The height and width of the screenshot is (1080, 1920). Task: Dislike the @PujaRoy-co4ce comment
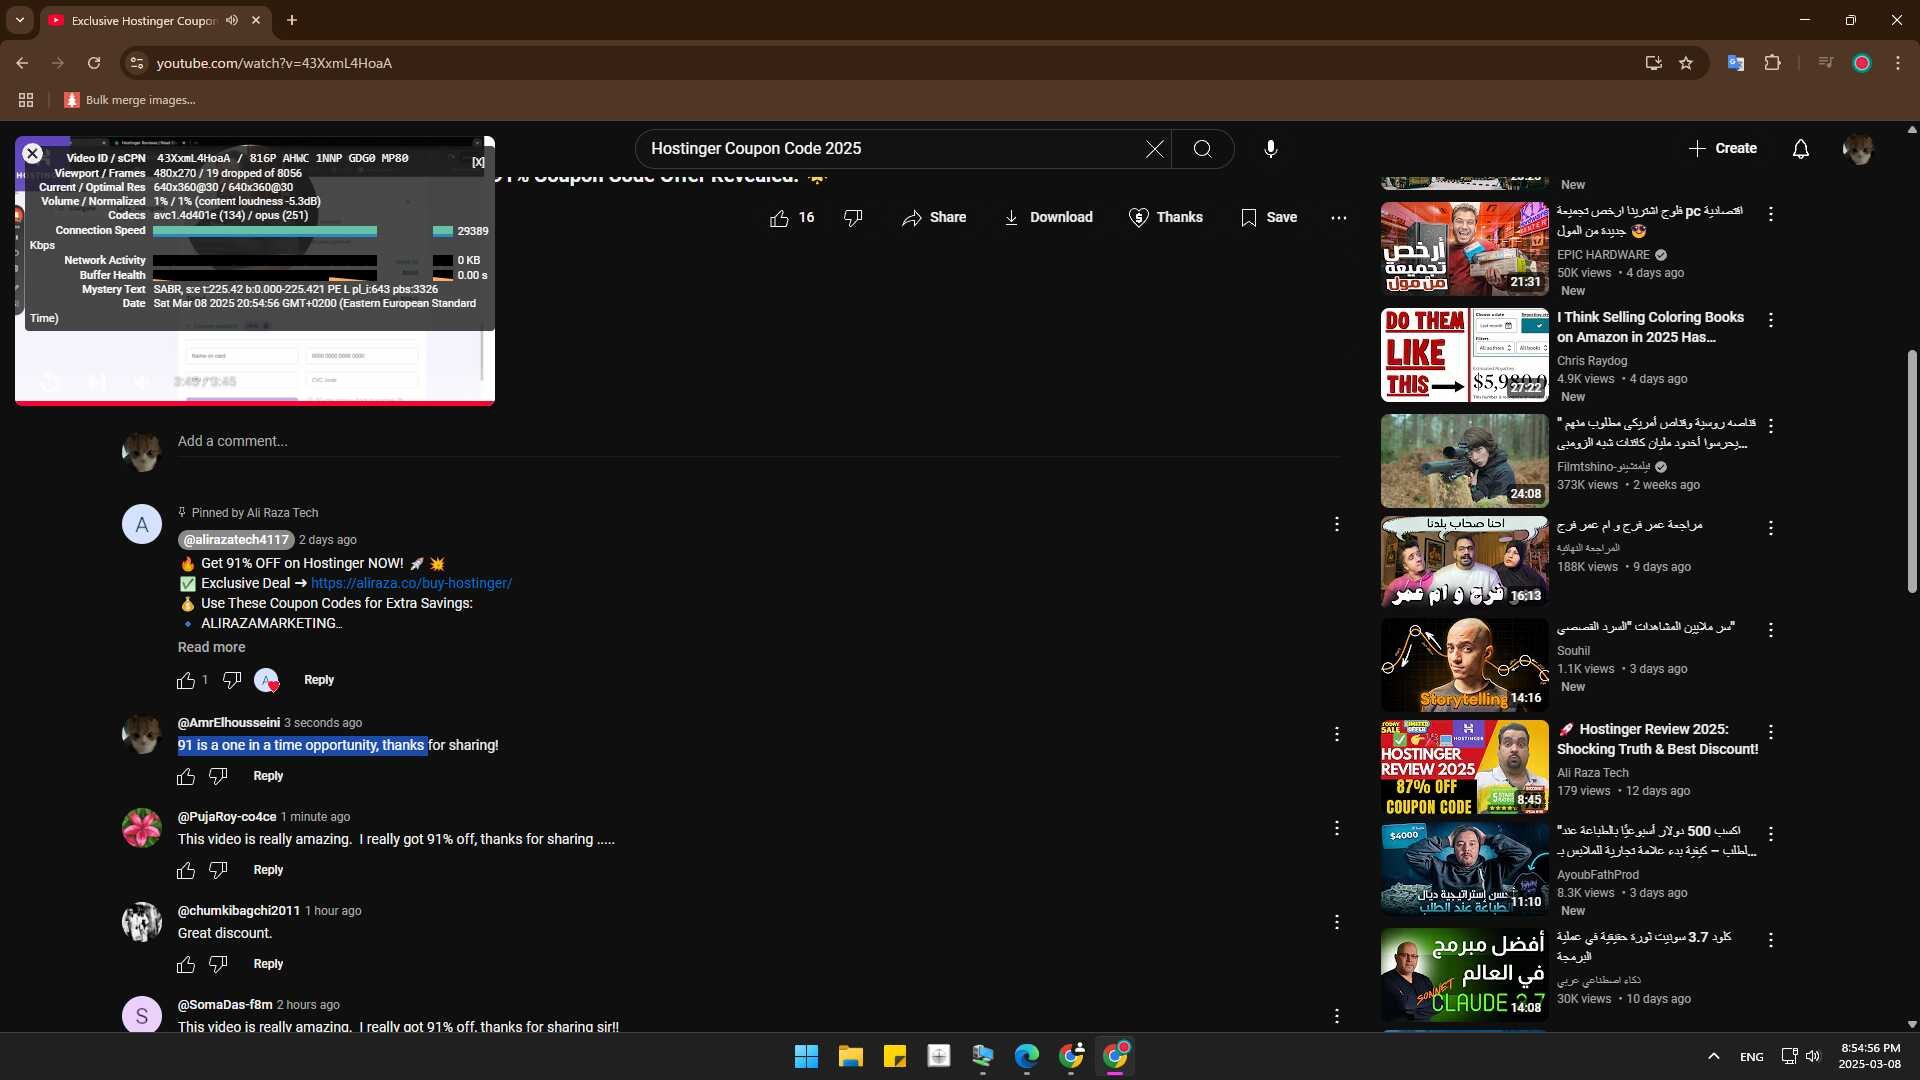click(218, 871)
